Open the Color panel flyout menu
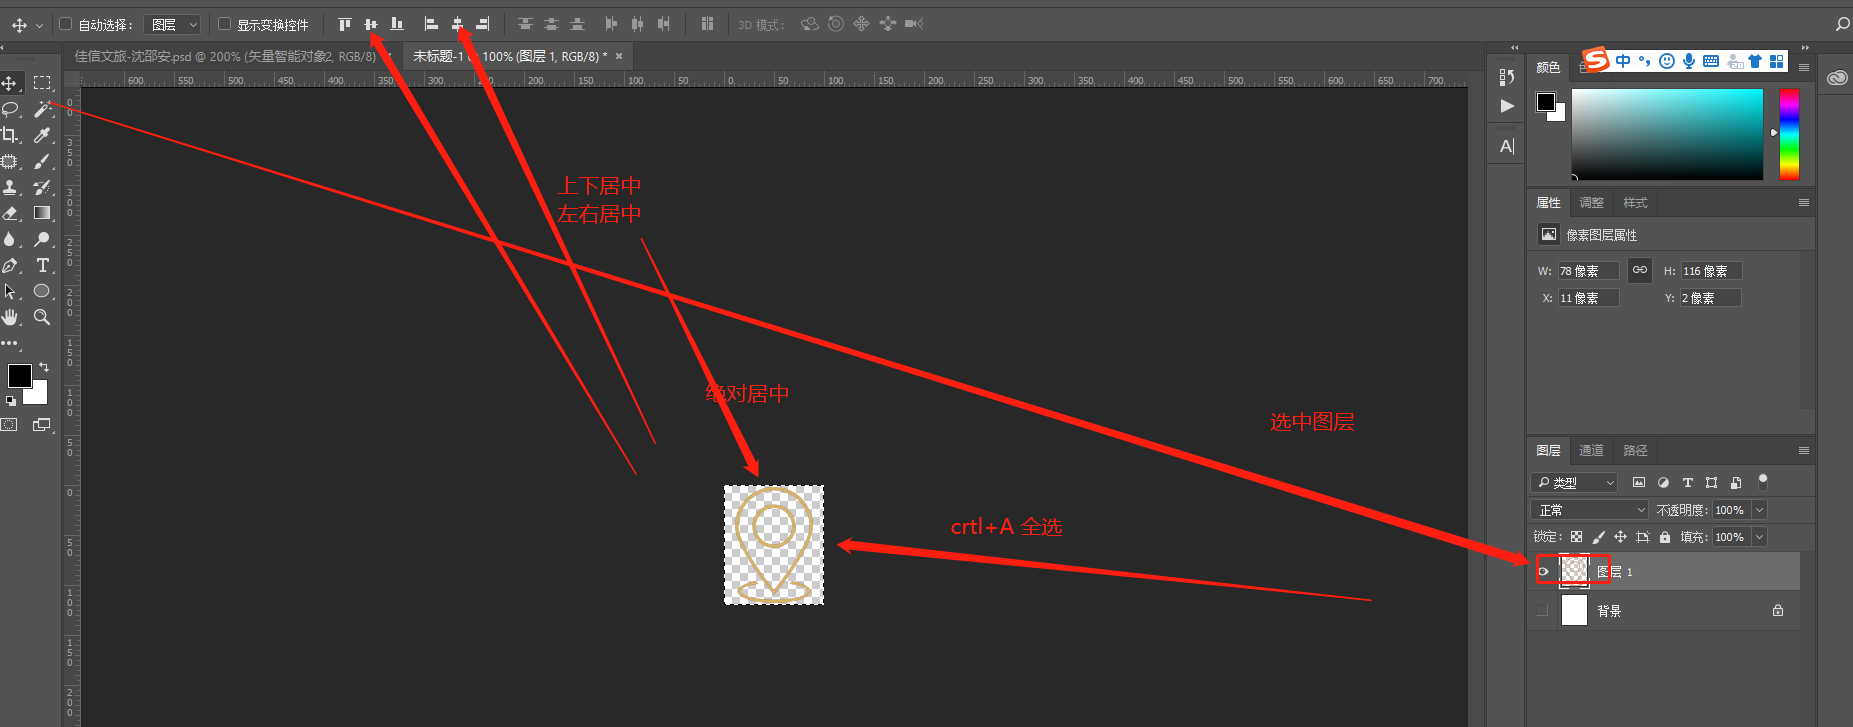This screenshot has height=727, width=1853. tap(1804, 68)
